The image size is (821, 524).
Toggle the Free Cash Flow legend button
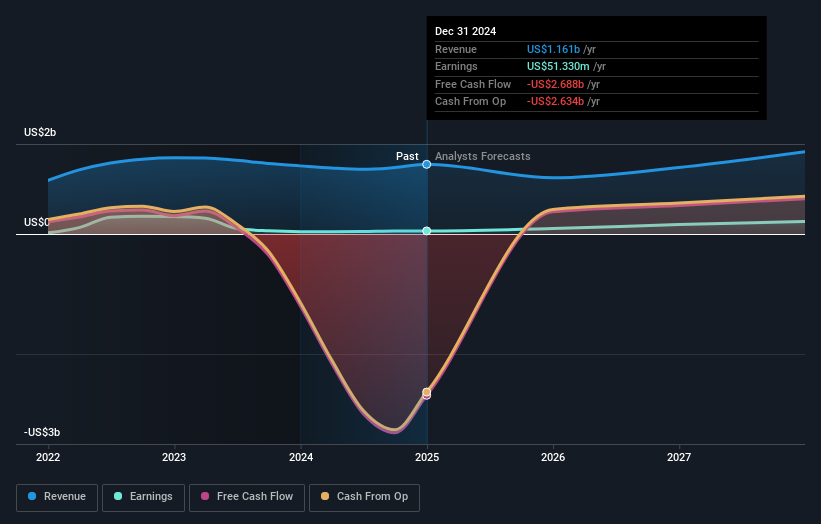coord(247,497)
